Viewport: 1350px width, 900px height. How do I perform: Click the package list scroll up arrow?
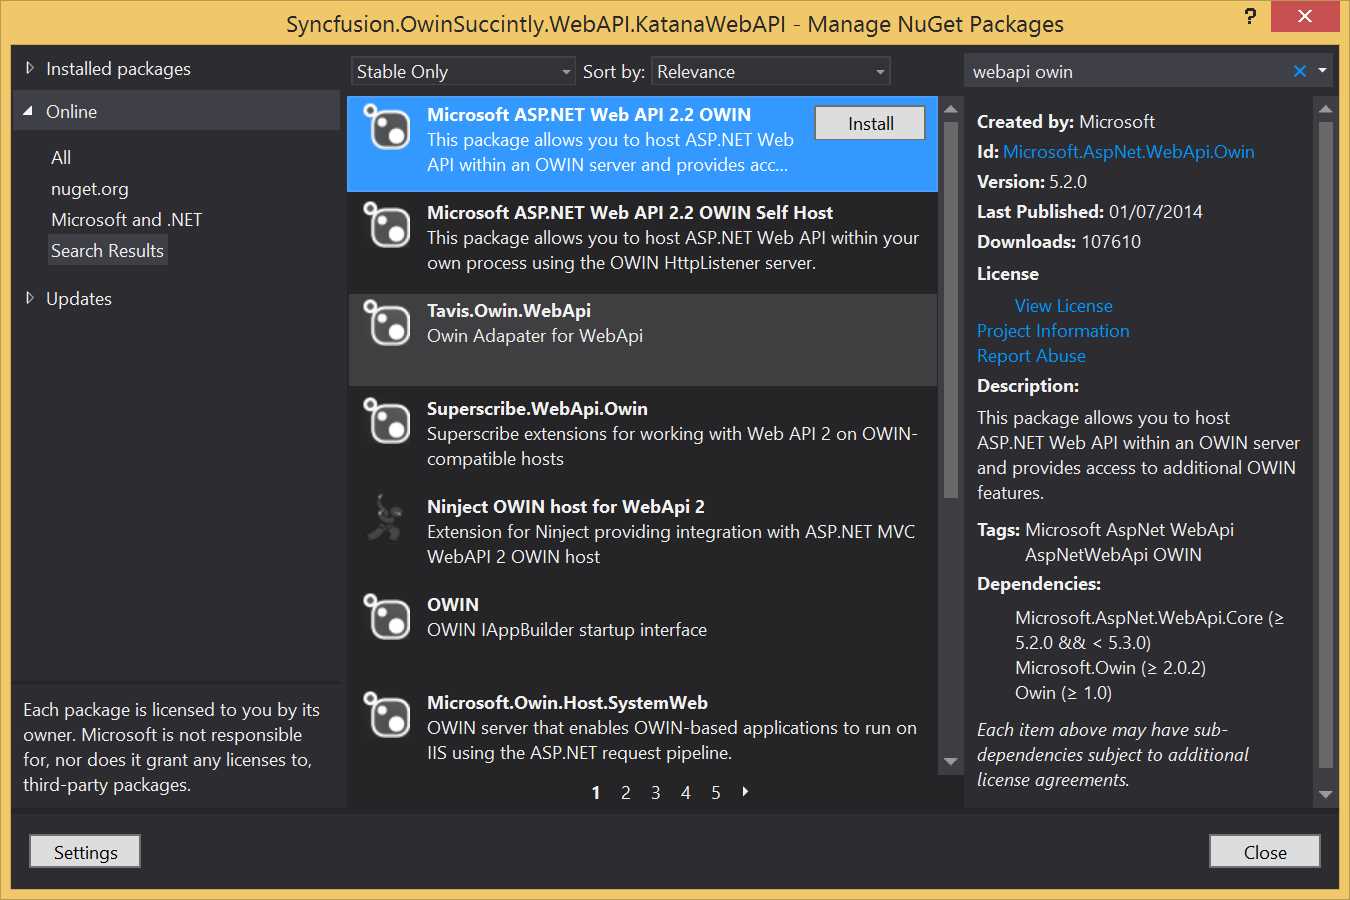[x=951, y=108]
